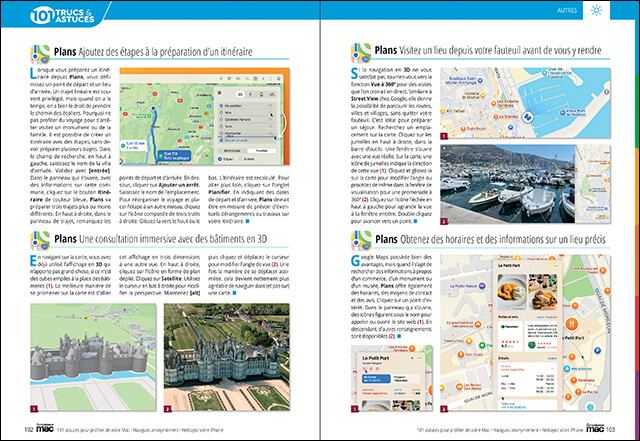Click the sun icon beside AUTRES
Viewport: 640px width, 441px height.
tap(596, 10)
